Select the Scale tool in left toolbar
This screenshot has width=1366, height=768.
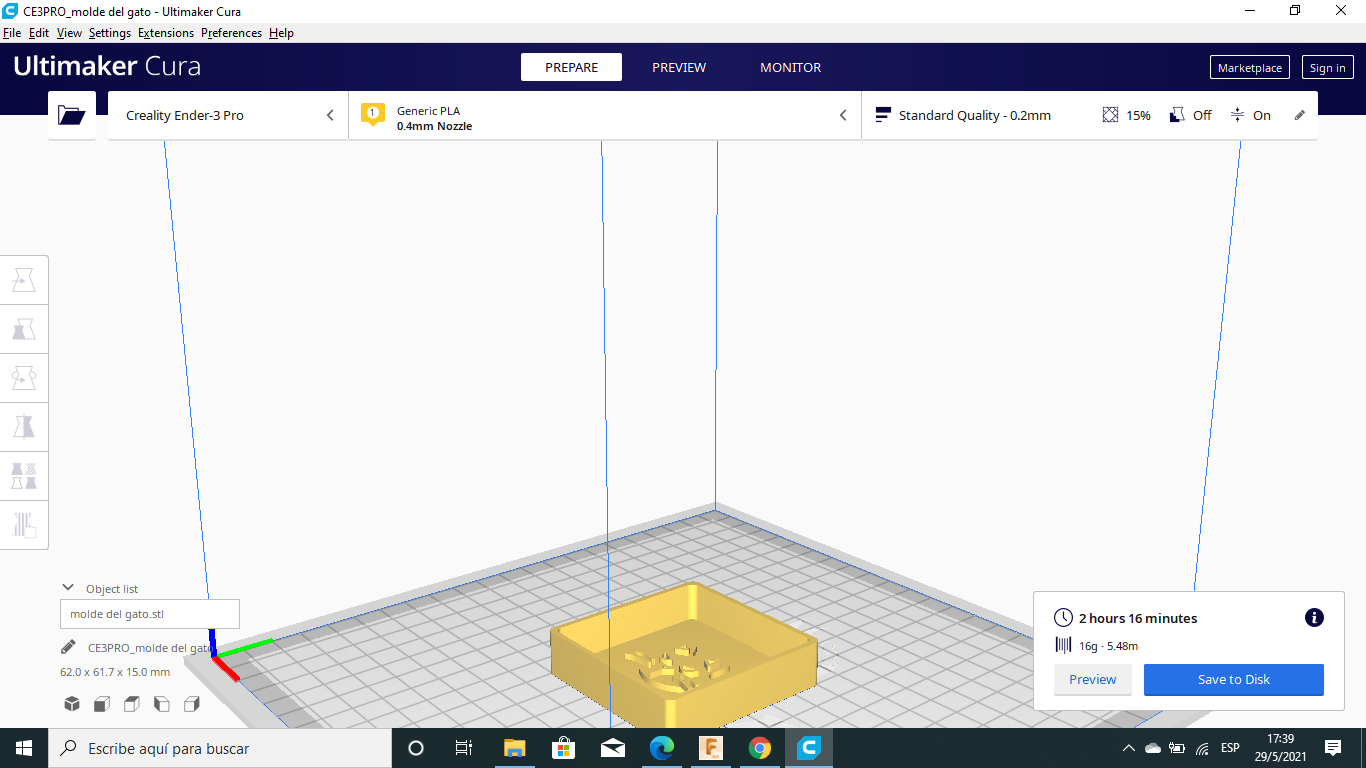(24, 329)
